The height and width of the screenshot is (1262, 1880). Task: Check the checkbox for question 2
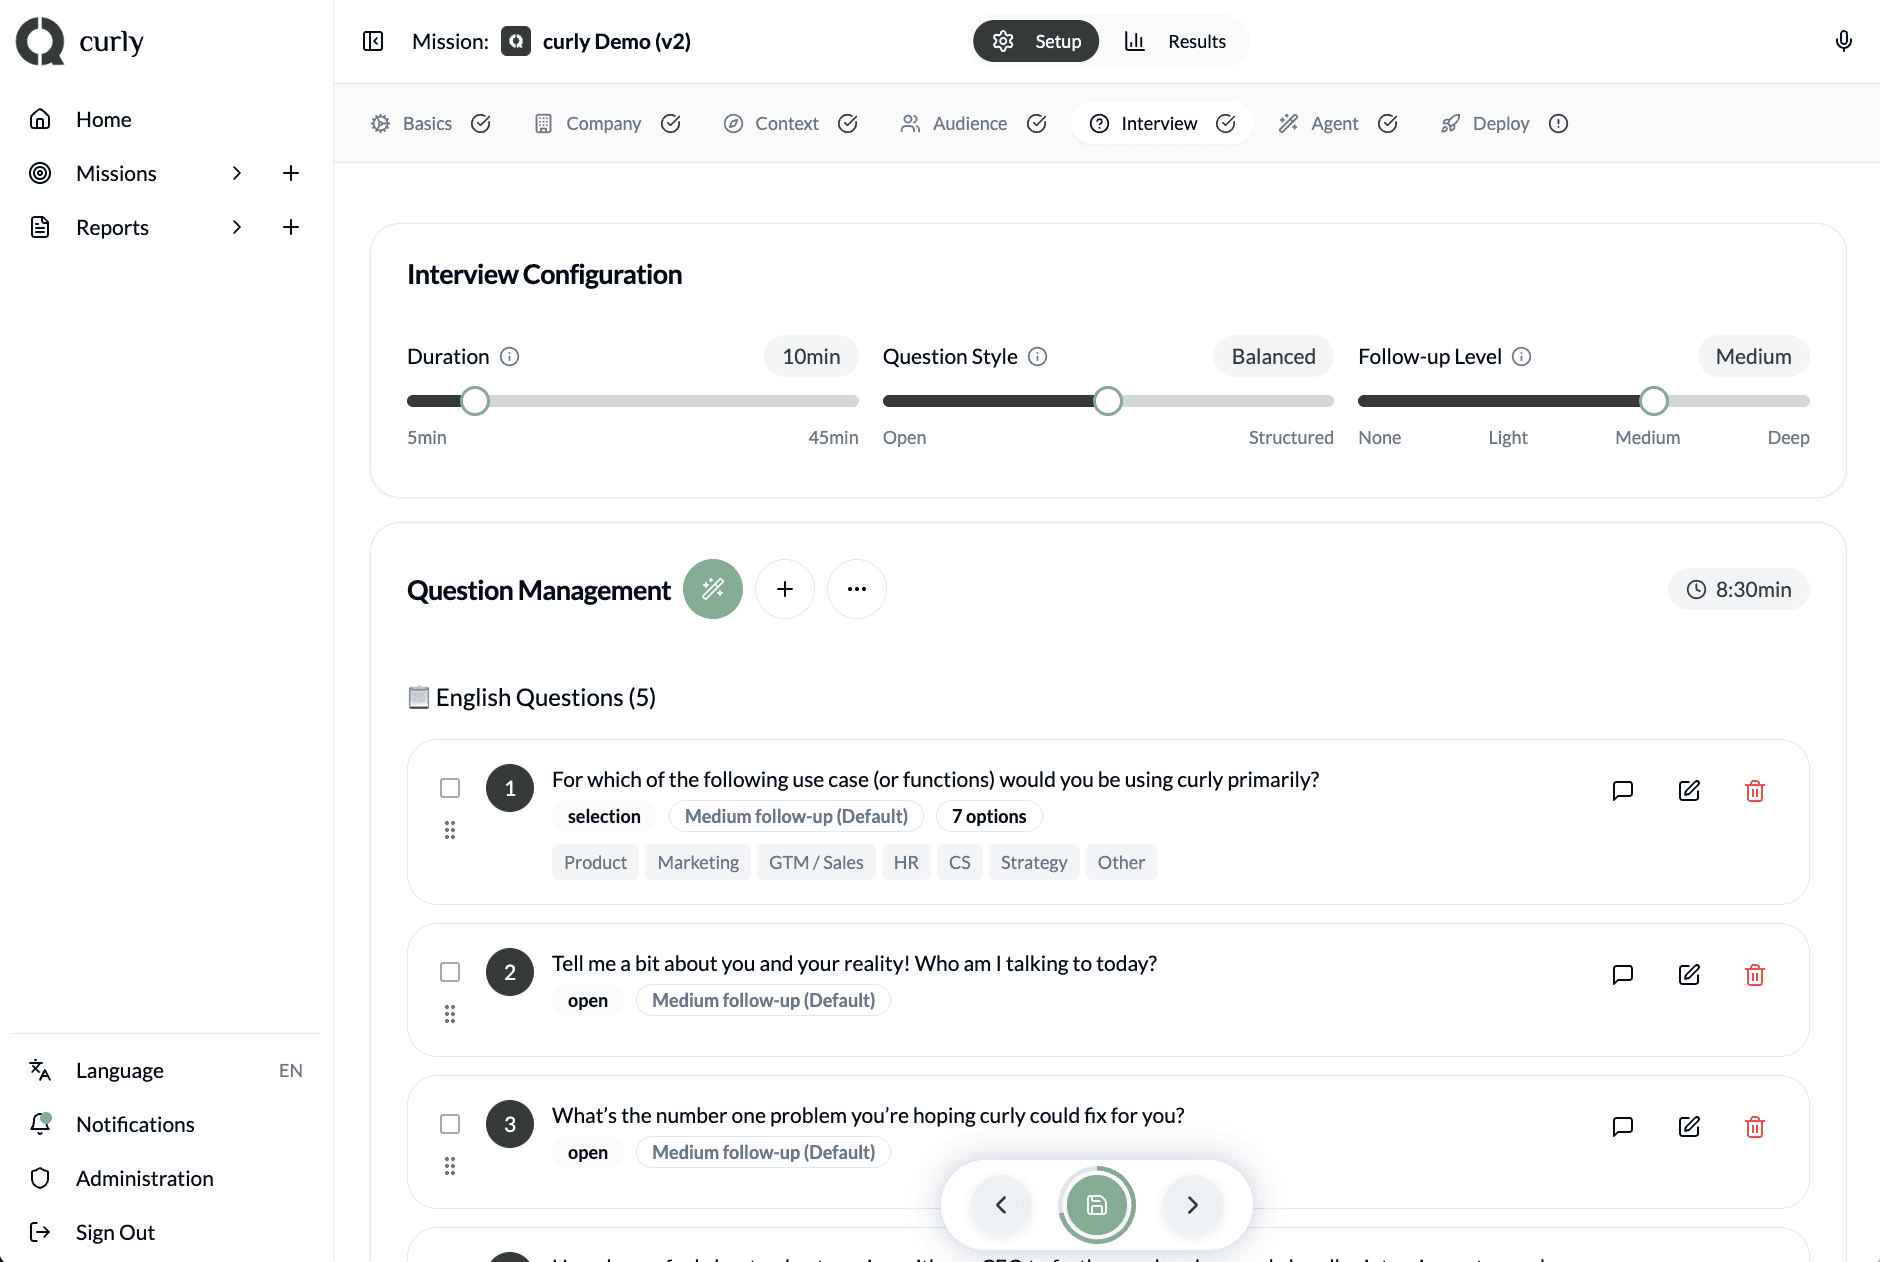coord(450,972)
